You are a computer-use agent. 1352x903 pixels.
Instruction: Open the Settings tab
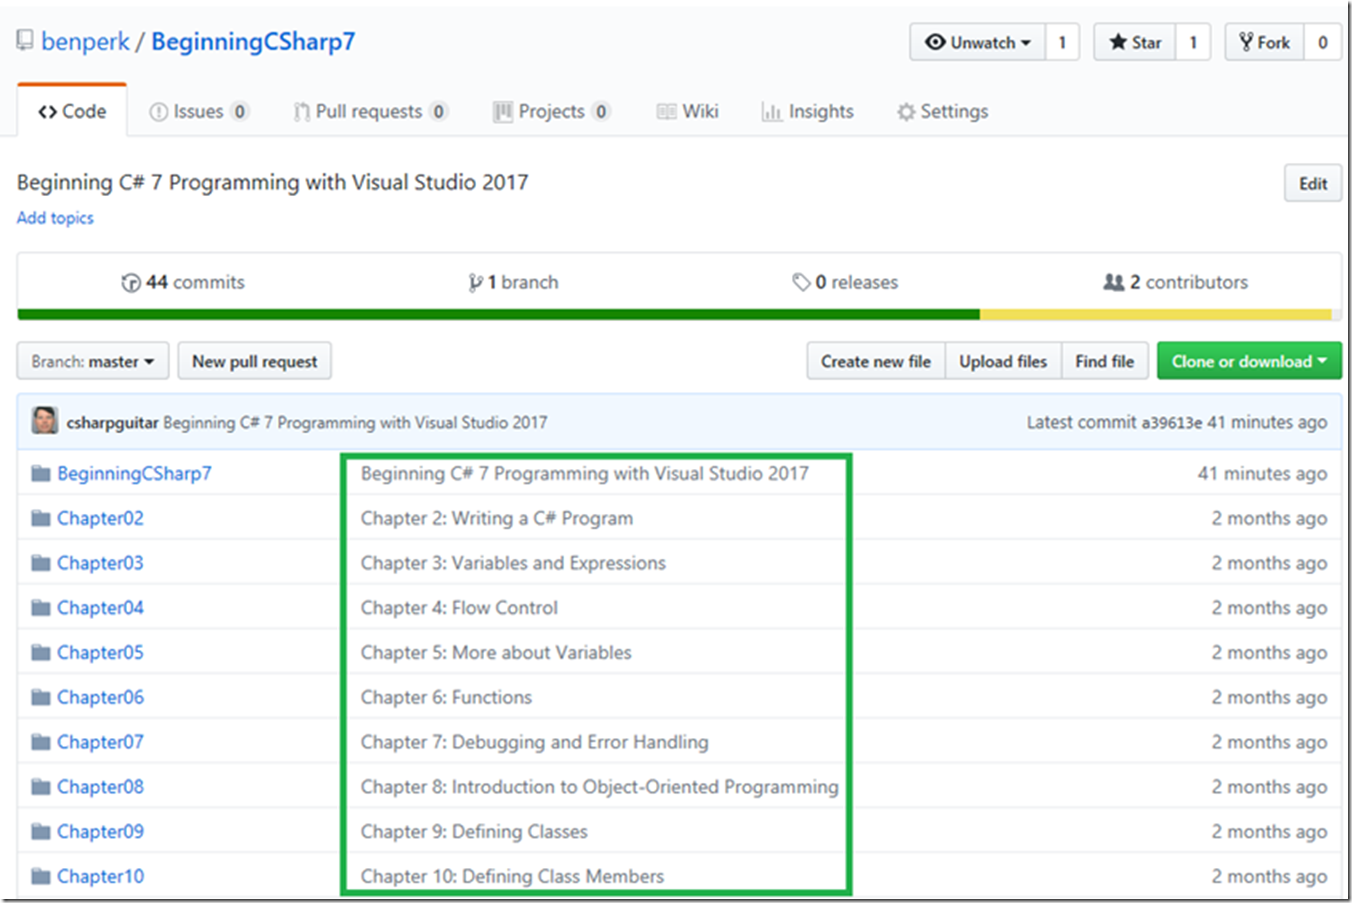[x=943, y=111]
